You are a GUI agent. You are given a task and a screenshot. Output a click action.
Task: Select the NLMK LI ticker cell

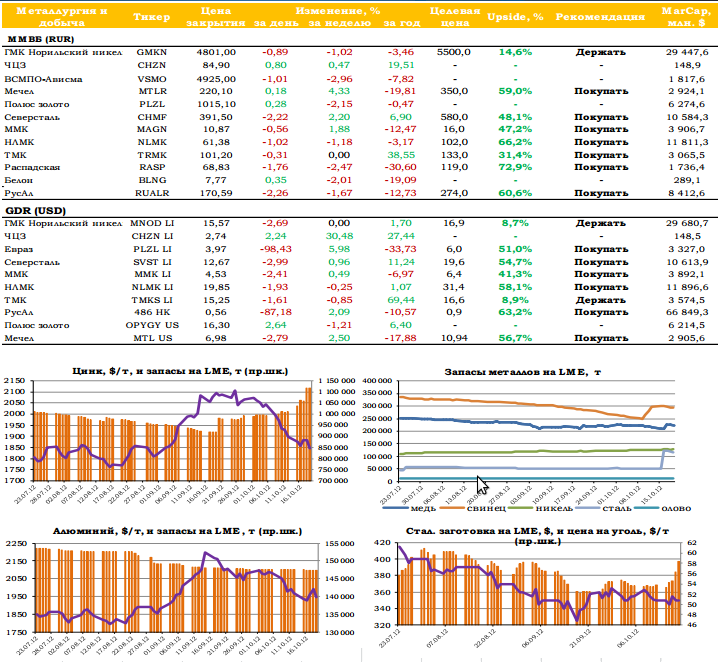[152, 287]
